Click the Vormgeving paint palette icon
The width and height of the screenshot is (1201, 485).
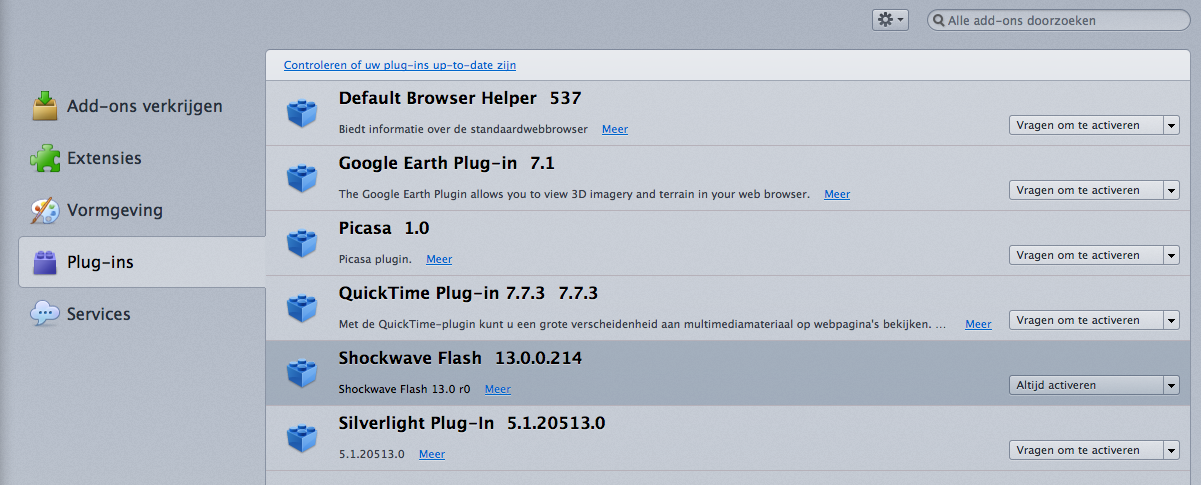point(45,210)
